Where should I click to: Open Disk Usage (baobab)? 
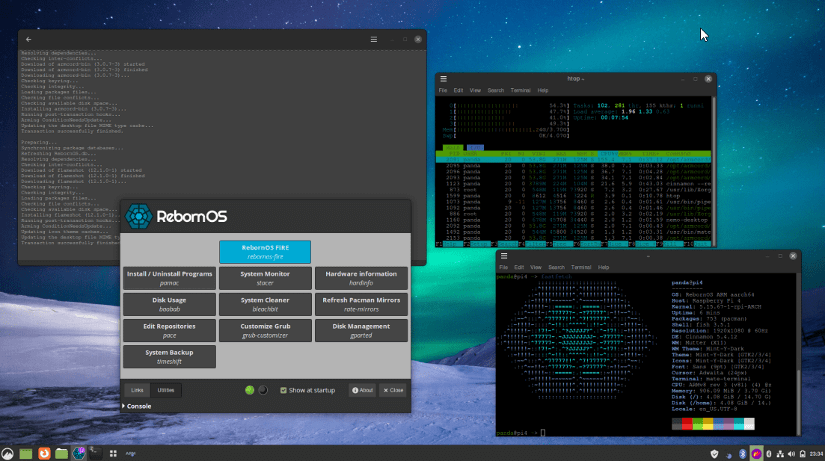pos(169,304)
